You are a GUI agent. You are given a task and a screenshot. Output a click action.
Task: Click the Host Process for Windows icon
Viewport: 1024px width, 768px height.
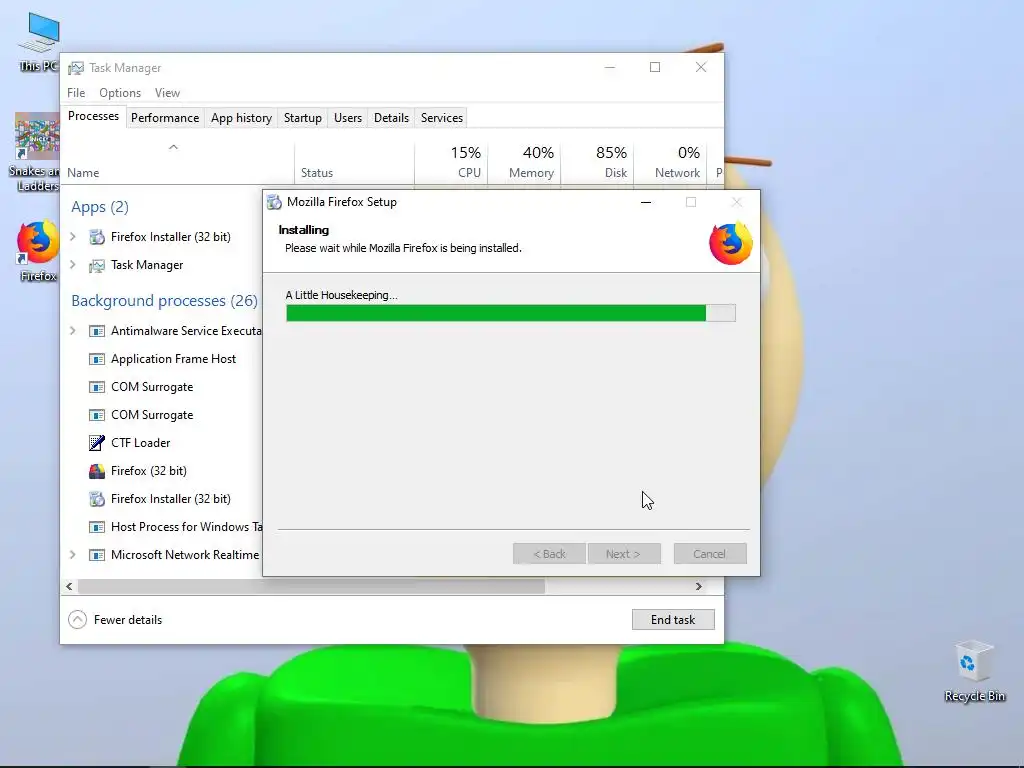pos(97,527)
